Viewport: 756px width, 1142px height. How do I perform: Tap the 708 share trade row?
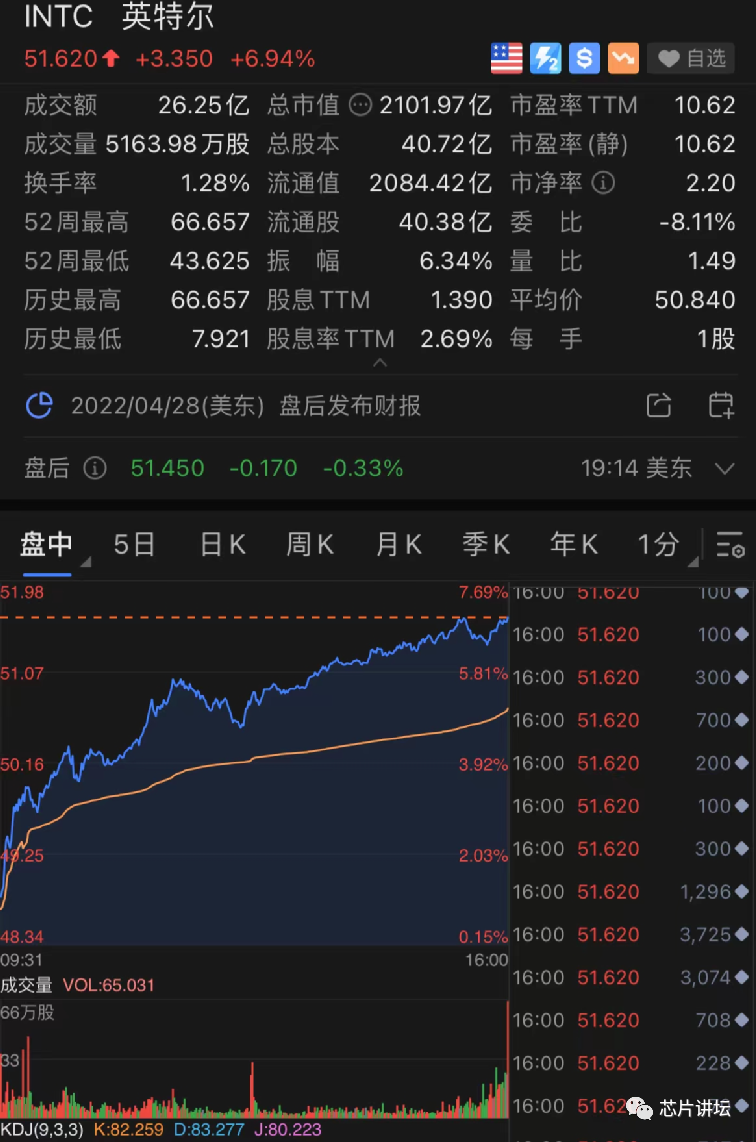[x=631, y=1020]
